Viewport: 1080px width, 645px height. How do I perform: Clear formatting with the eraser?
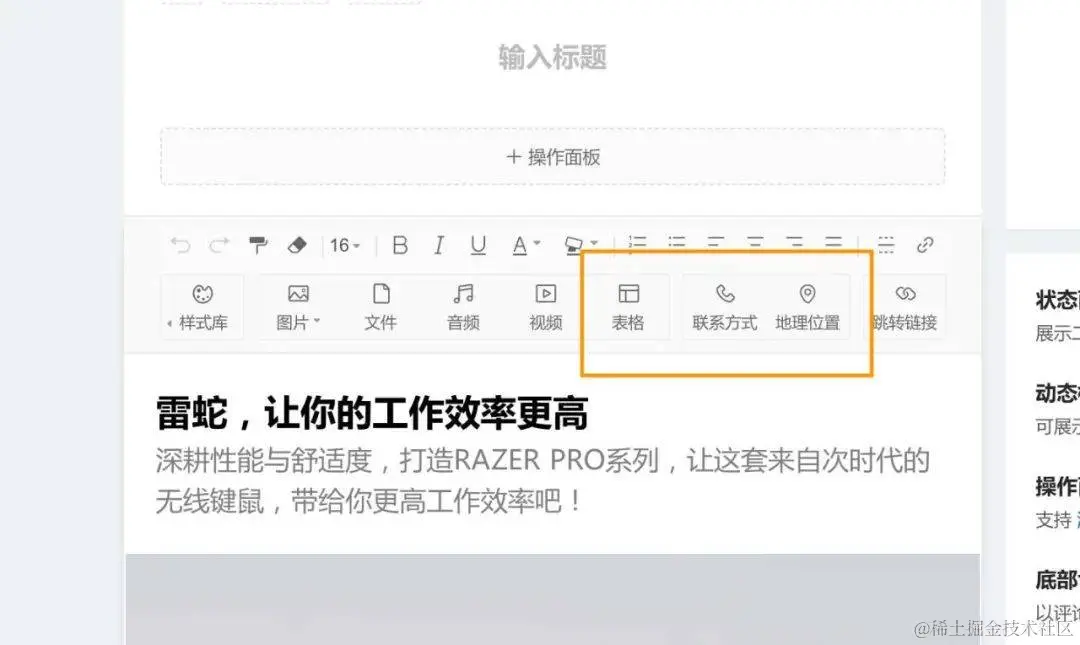click(297, 245)
